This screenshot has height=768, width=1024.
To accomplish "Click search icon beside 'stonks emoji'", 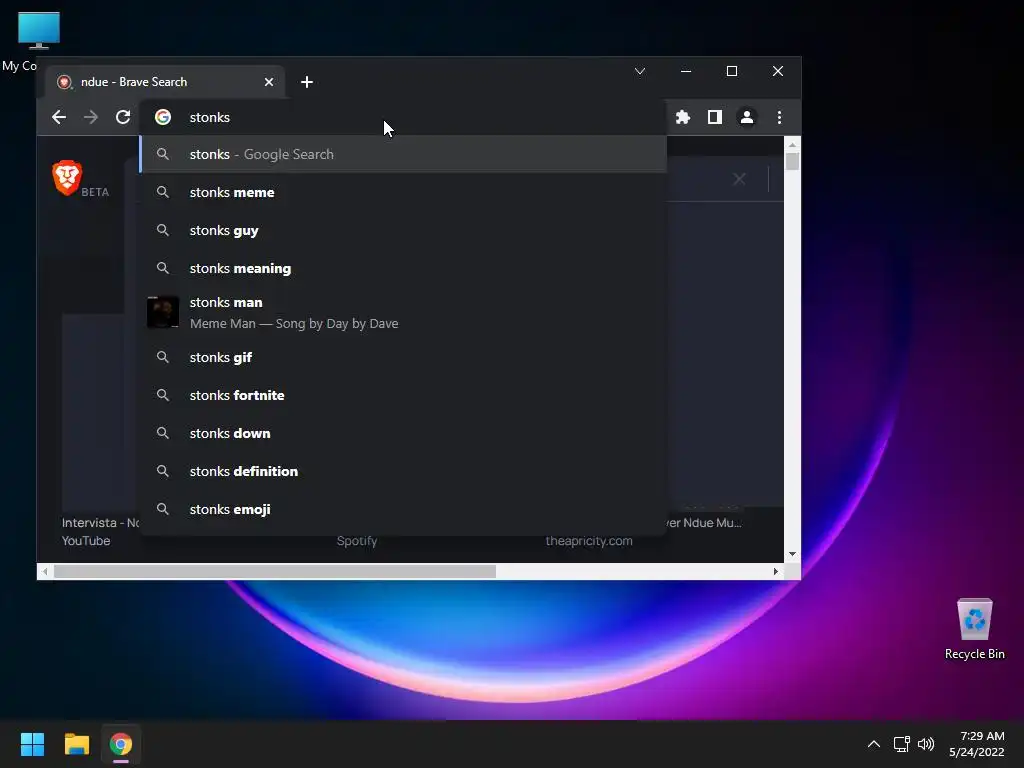I will [163, 509].
